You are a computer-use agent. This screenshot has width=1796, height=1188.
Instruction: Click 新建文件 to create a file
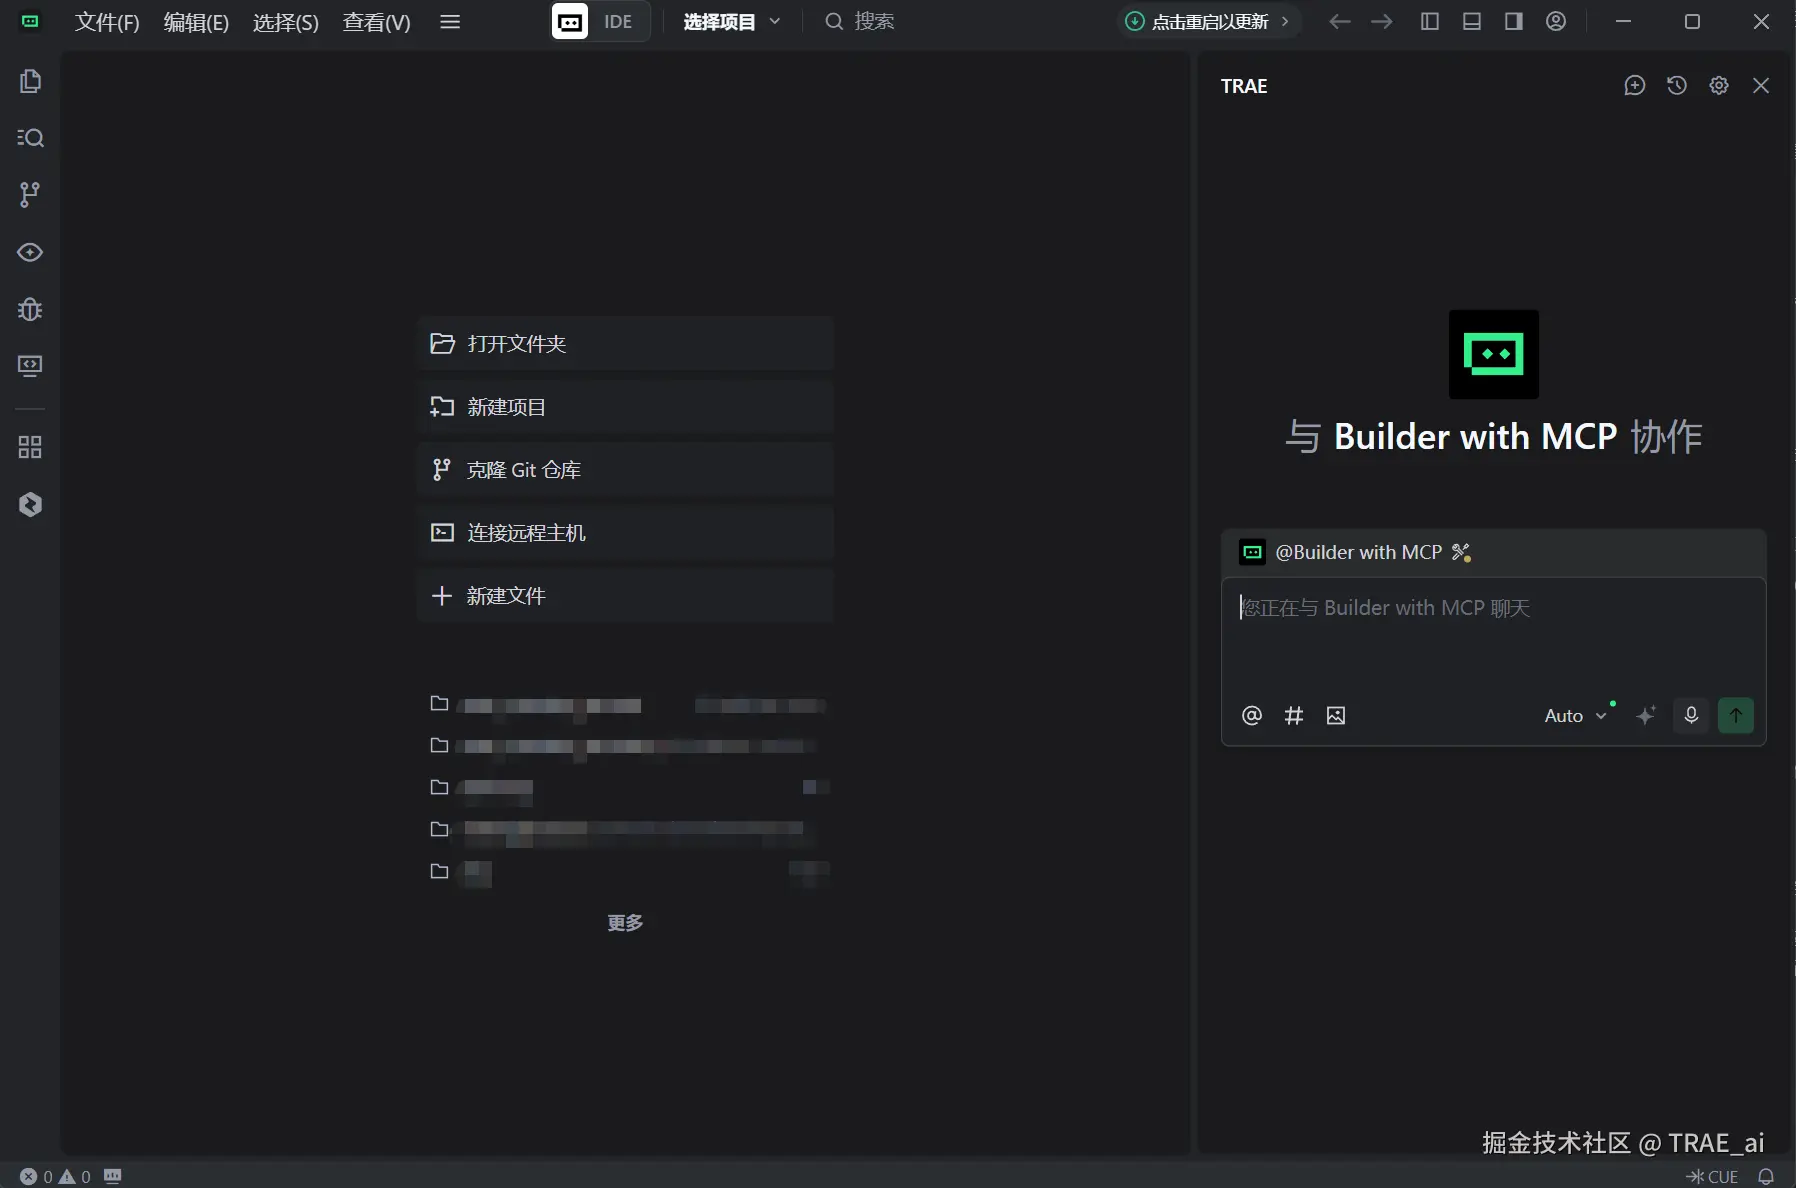(x=625, y=596)
